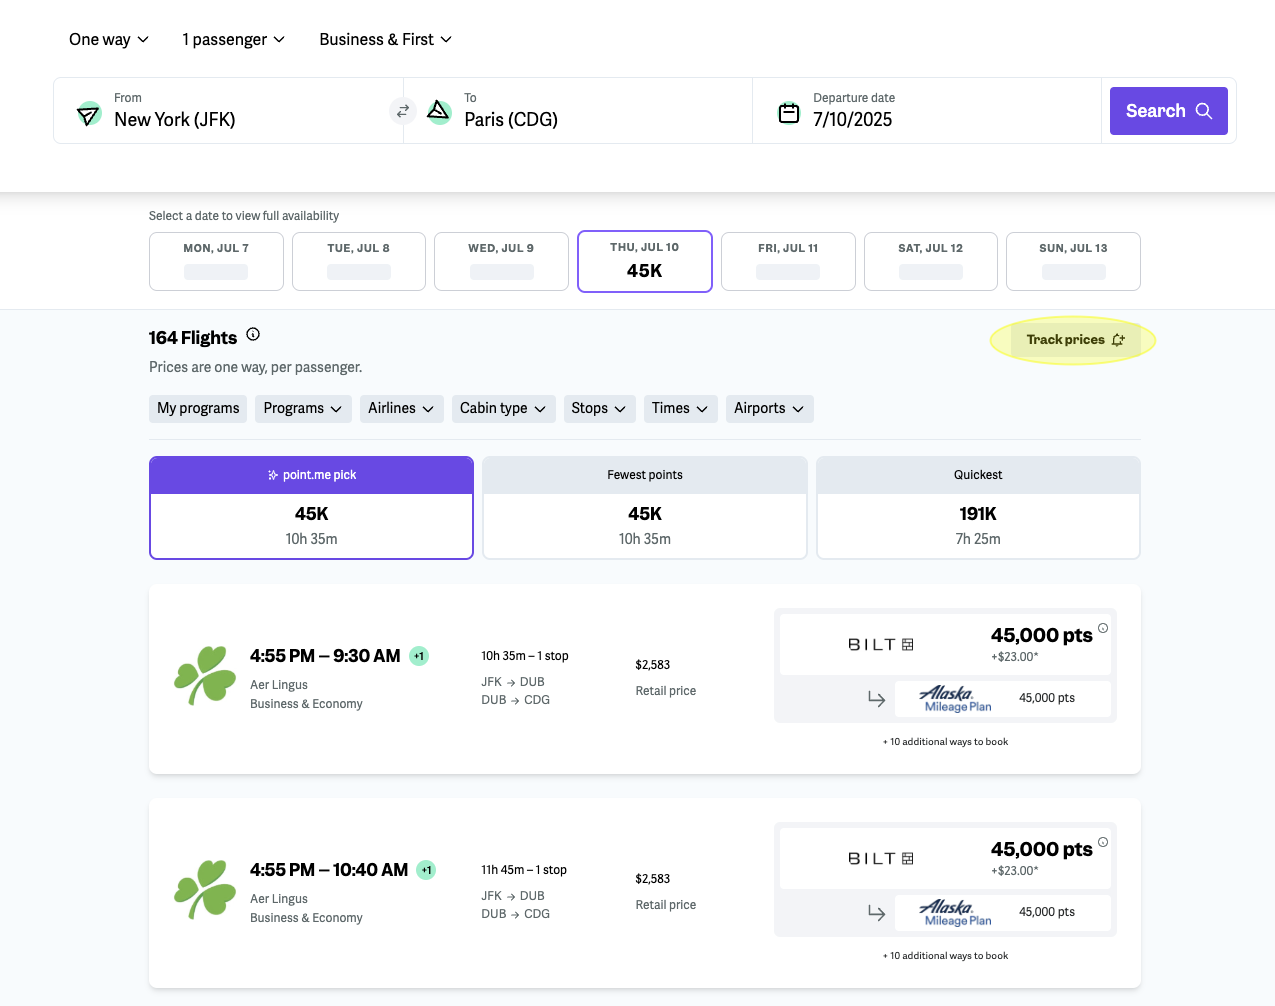The height and width of the screenshot is (1006, 1275).
Task: Click the +1 day badge on 10:40 AM flight
Action: [426, 870]
